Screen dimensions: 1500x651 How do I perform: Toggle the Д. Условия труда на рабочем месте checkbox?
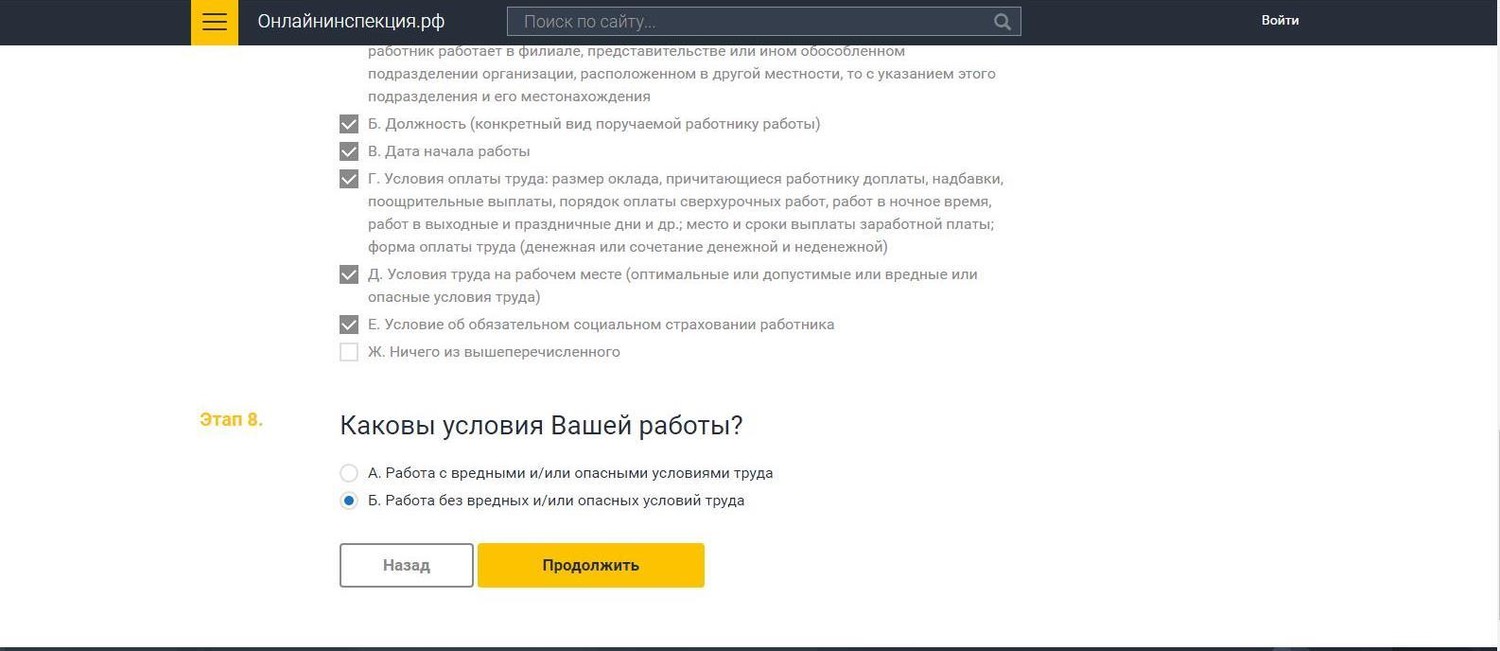click(x=349, y=274)
